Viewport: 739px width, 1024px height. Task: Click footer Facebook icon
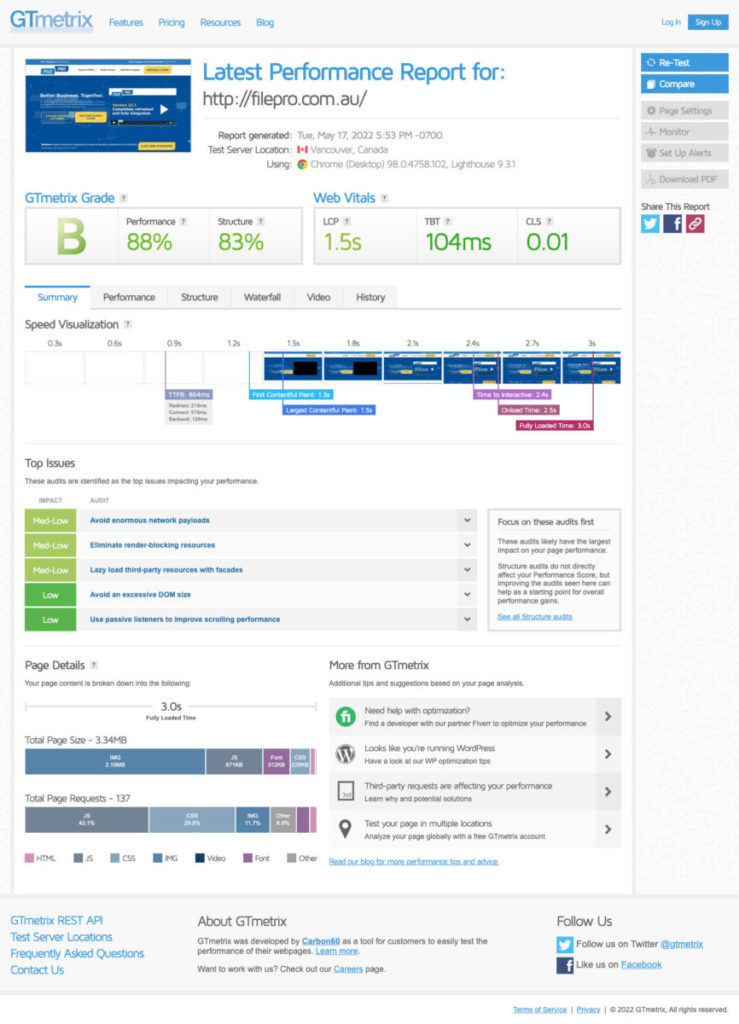(x=565, y=965)
